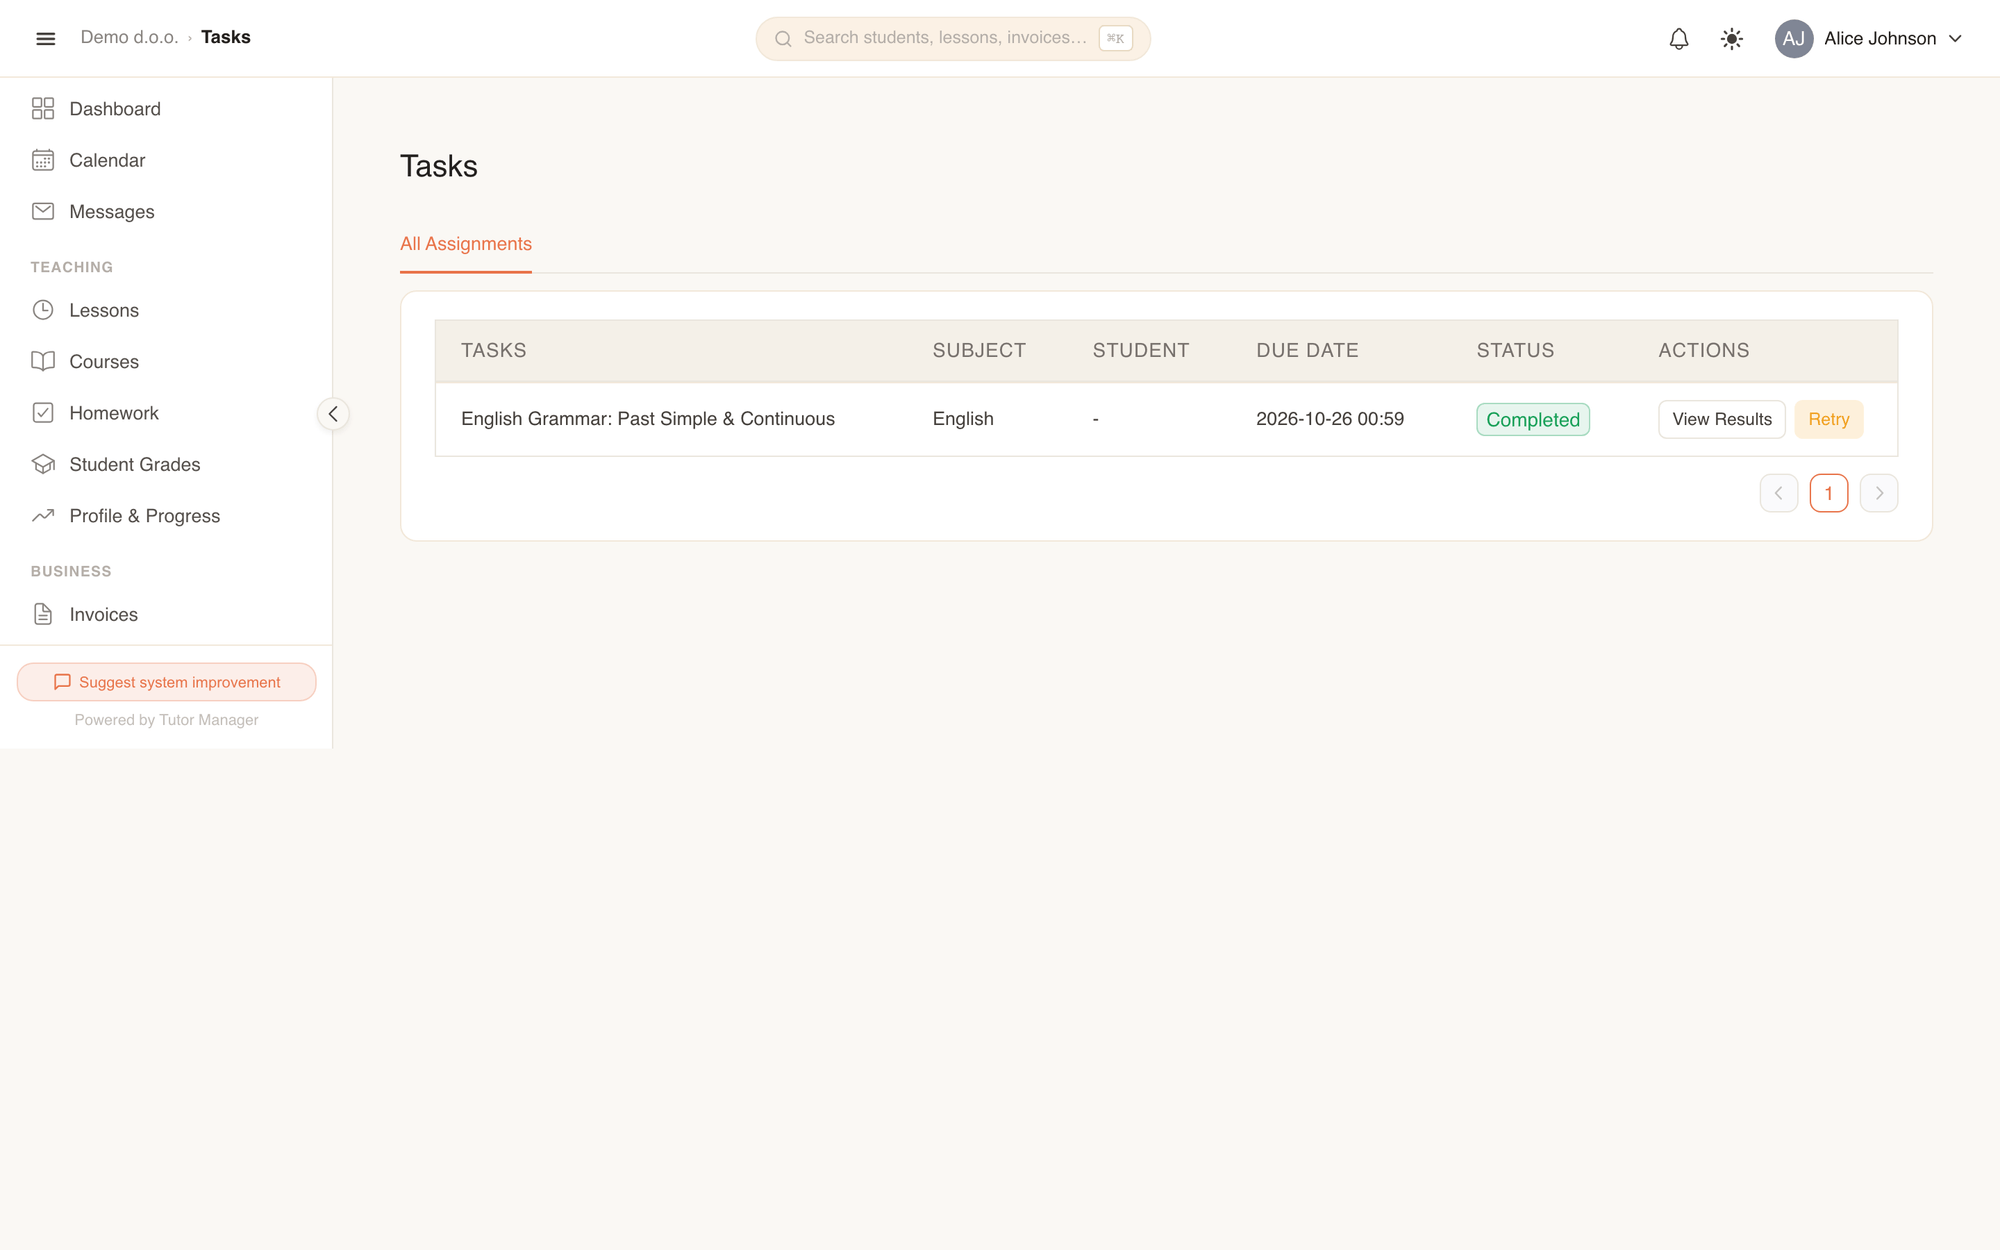This screenshot has height=1250, width=2000.
Task: Click the DUE DATE column header
Action: (x=1307, y=350)
